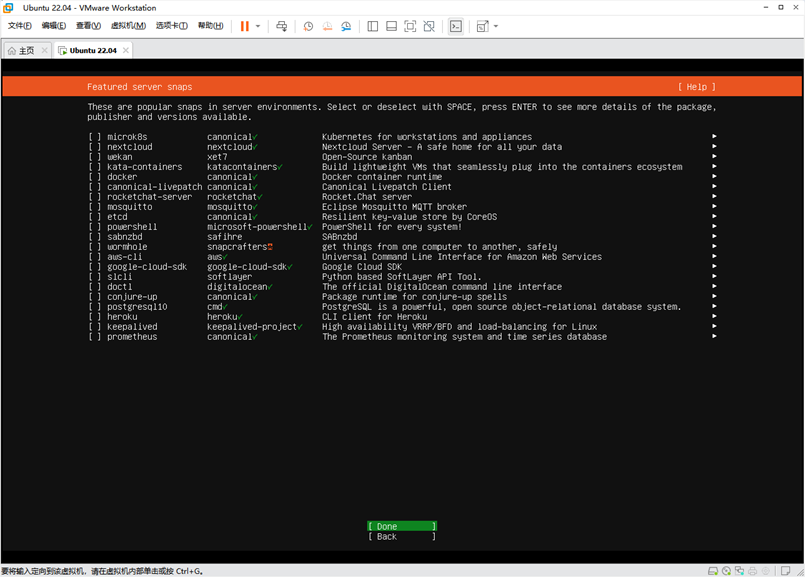This screenshot has width=805, height=577.
Task: Expand details arrow for heroku row
Action: pos(714,316)
